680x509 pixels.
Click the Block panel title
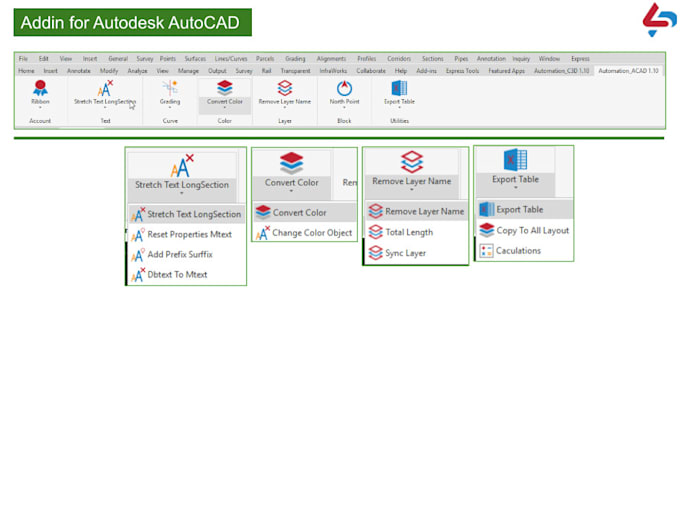[344, 121]
